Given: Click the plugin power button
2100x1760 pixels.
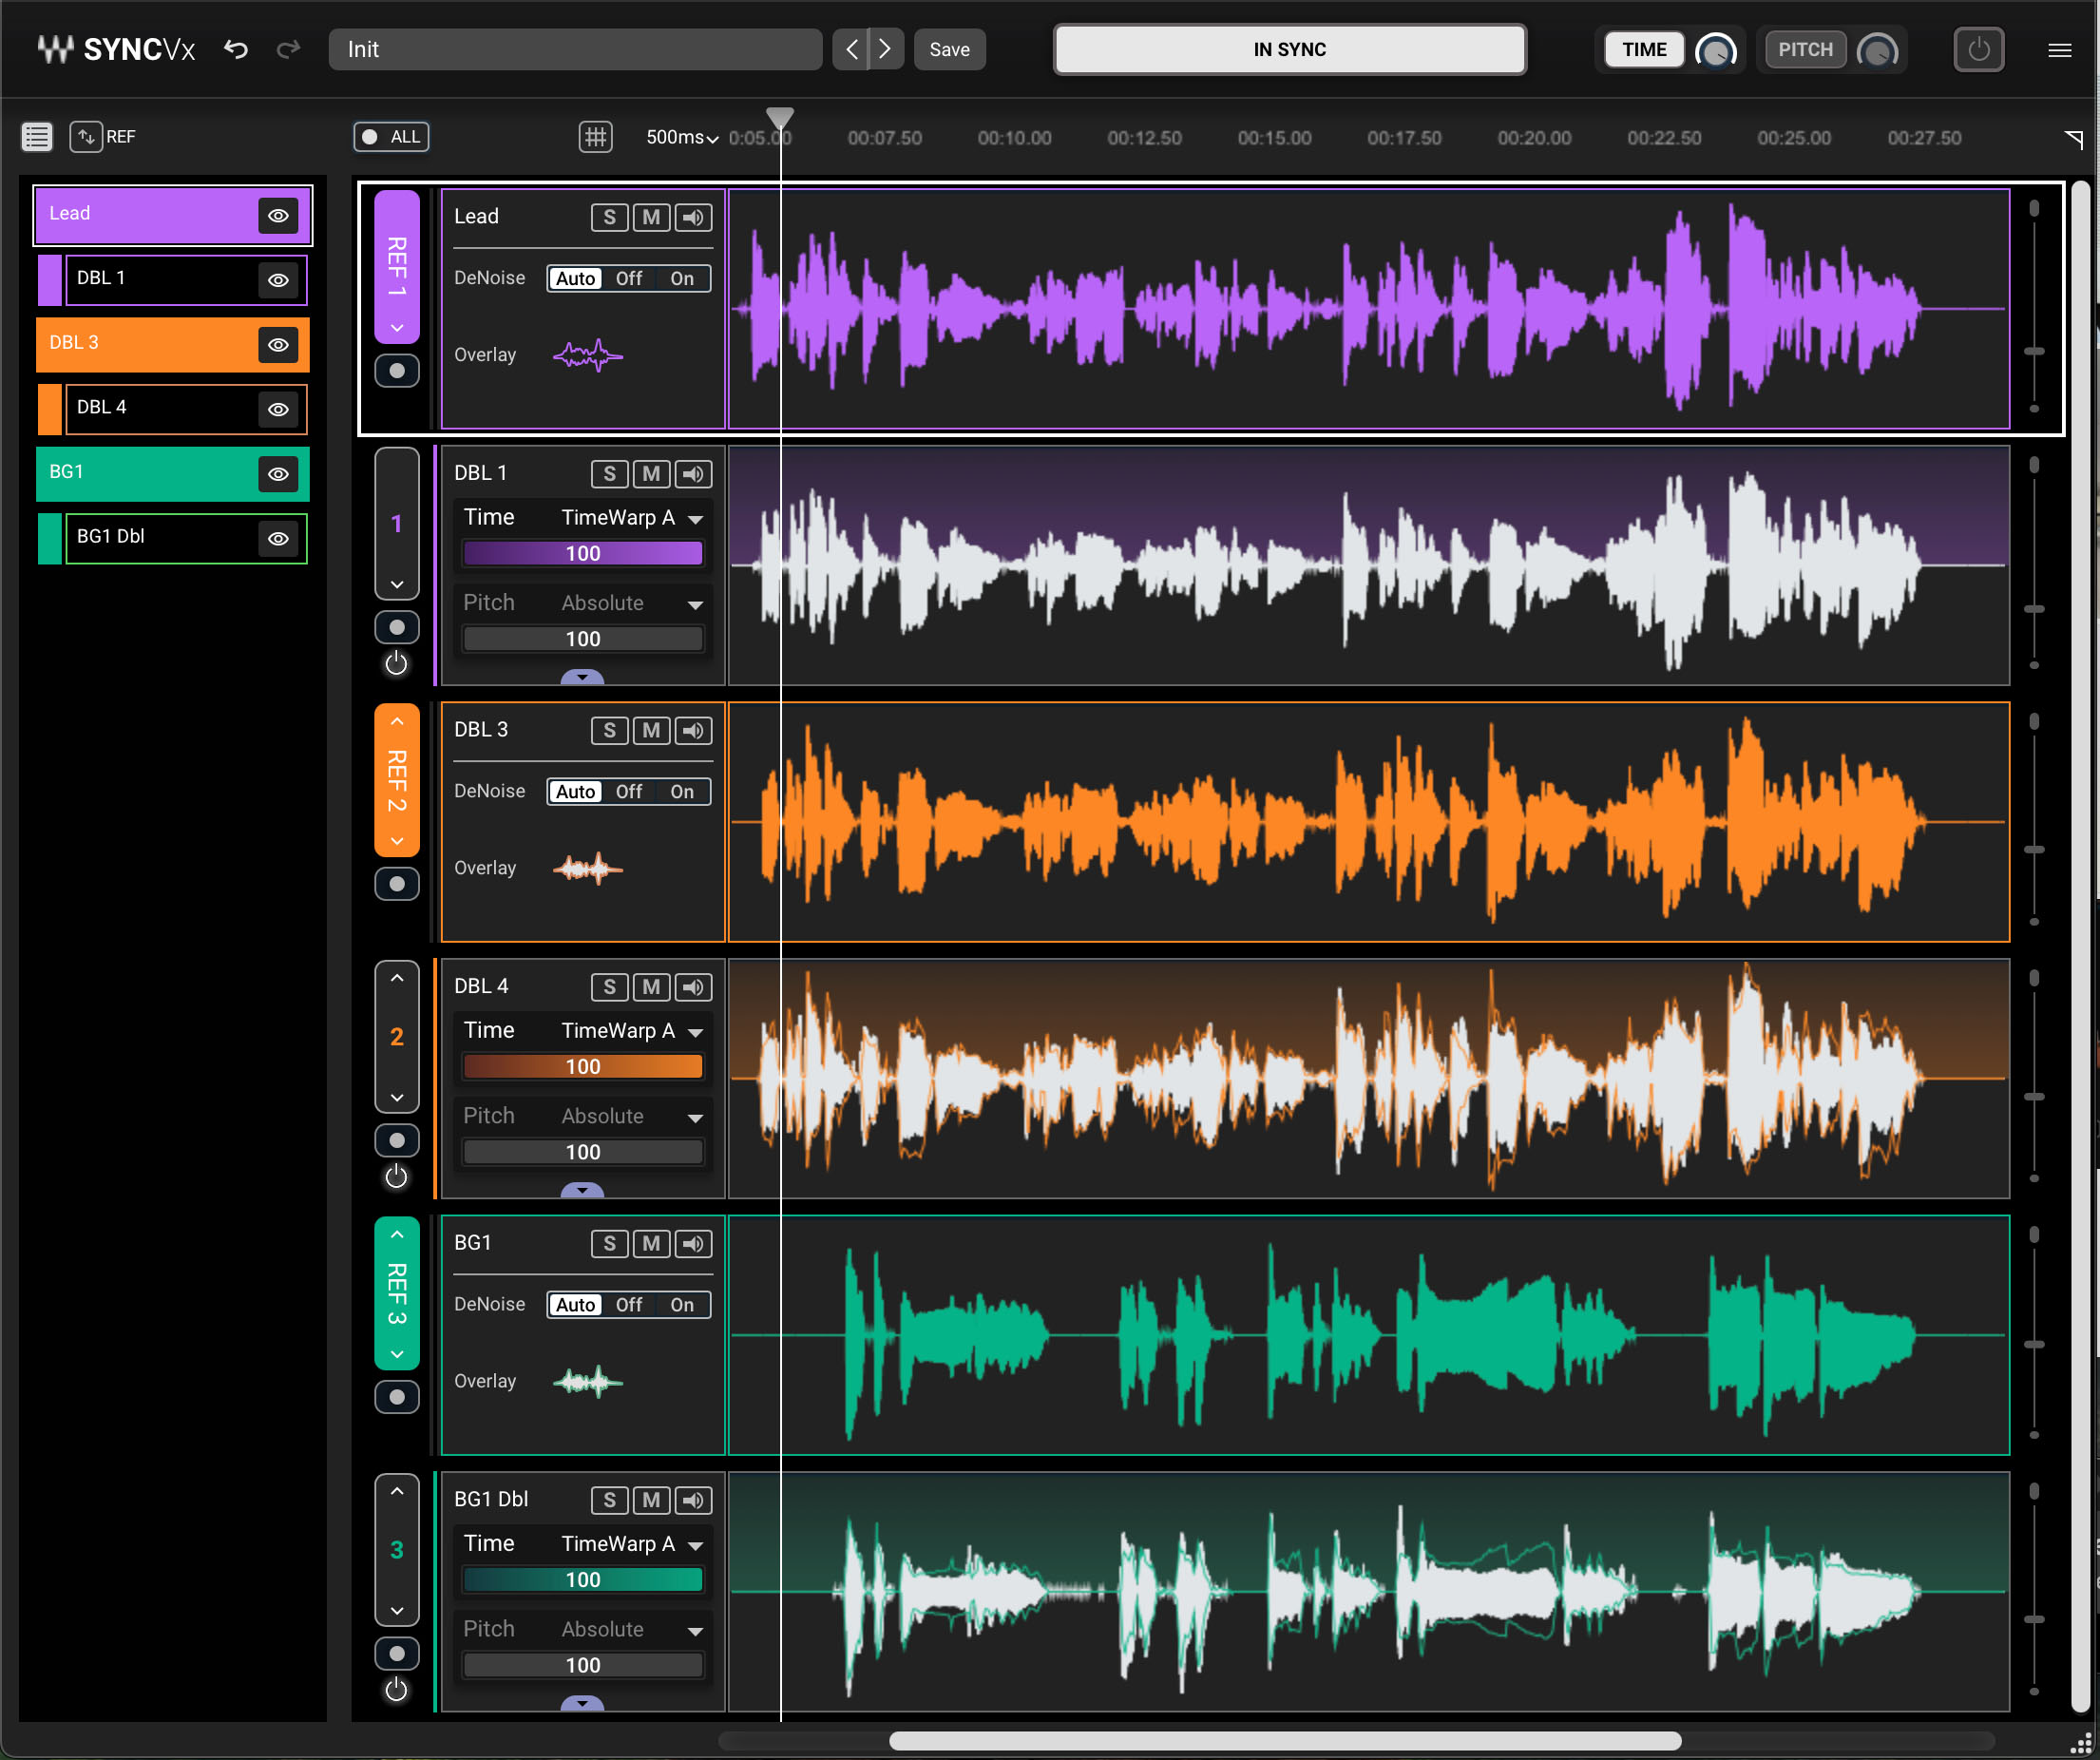Looking at the screenshot, I should (1977, 49).
